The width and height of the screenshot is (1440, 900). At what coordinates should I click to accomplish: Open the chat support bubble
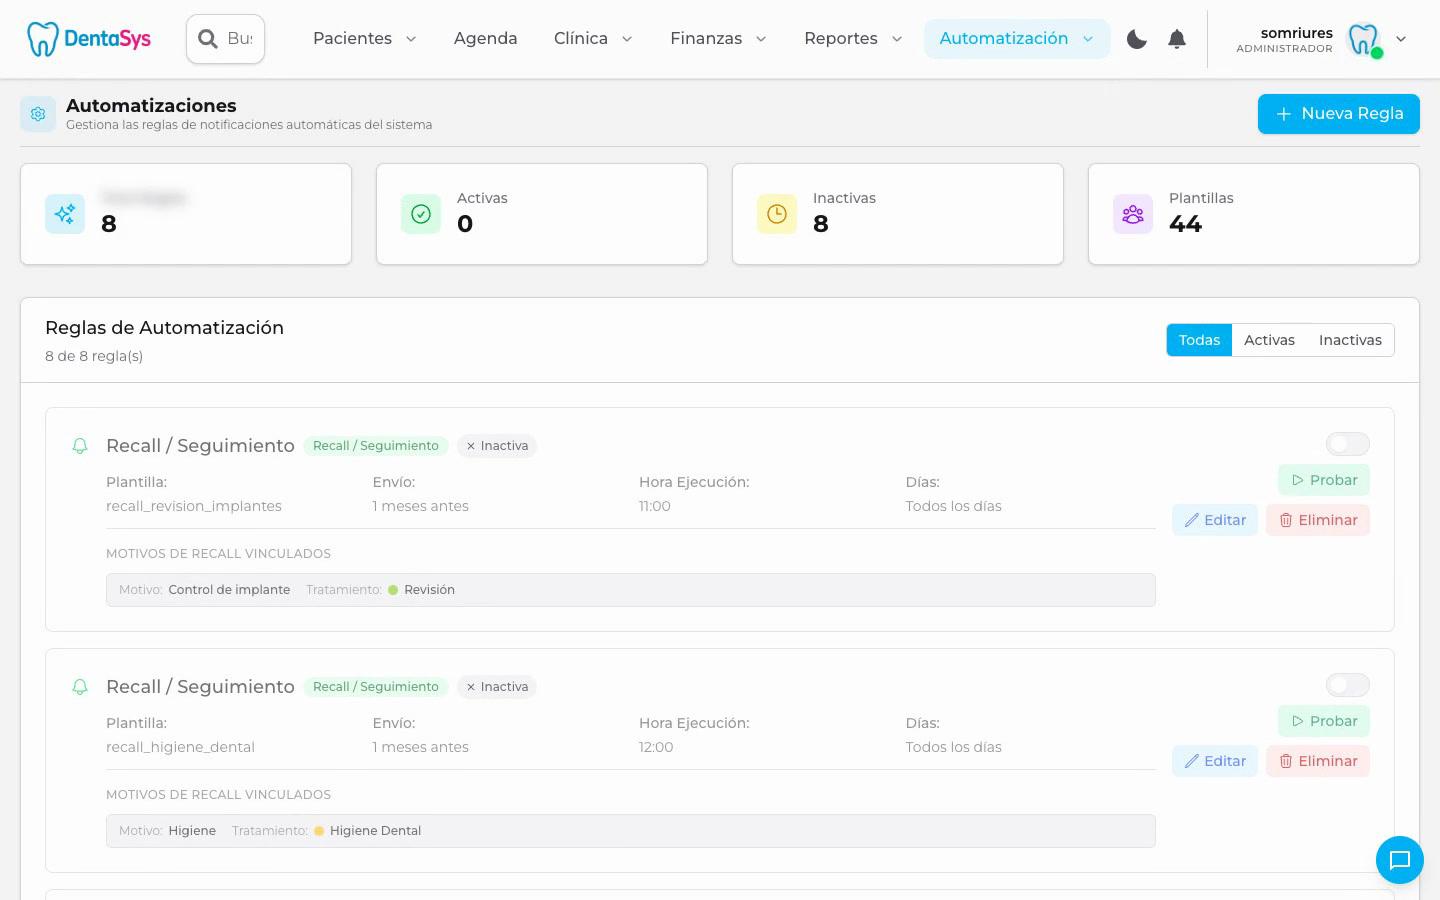click(x=1400, y=860)
